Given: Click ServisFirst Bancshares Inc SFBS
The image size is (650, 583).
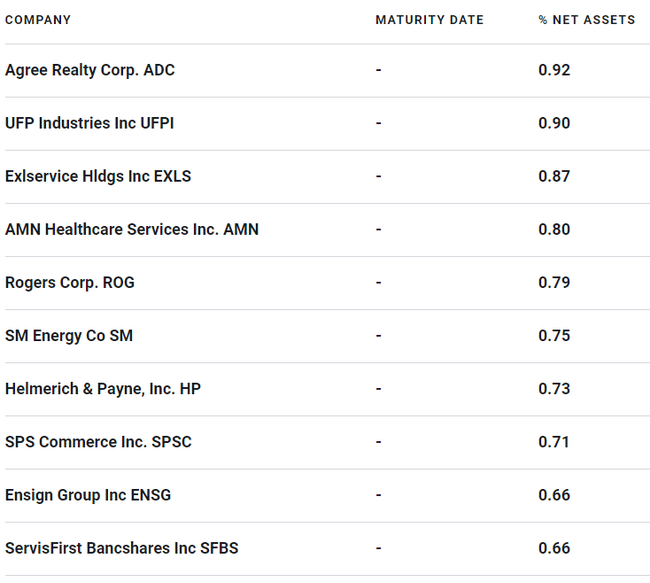Looking at the screenshot, I should click(x=122, y=548).
